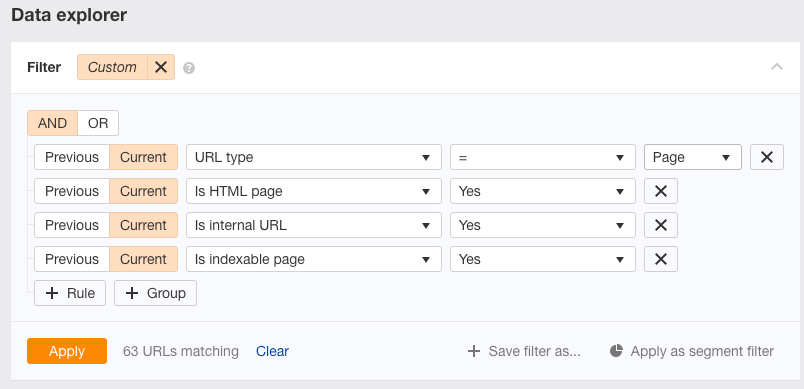This screenshot has height=389, width=804.
Task: Open the equals operator dropdown
Action: tap(543, 157)
